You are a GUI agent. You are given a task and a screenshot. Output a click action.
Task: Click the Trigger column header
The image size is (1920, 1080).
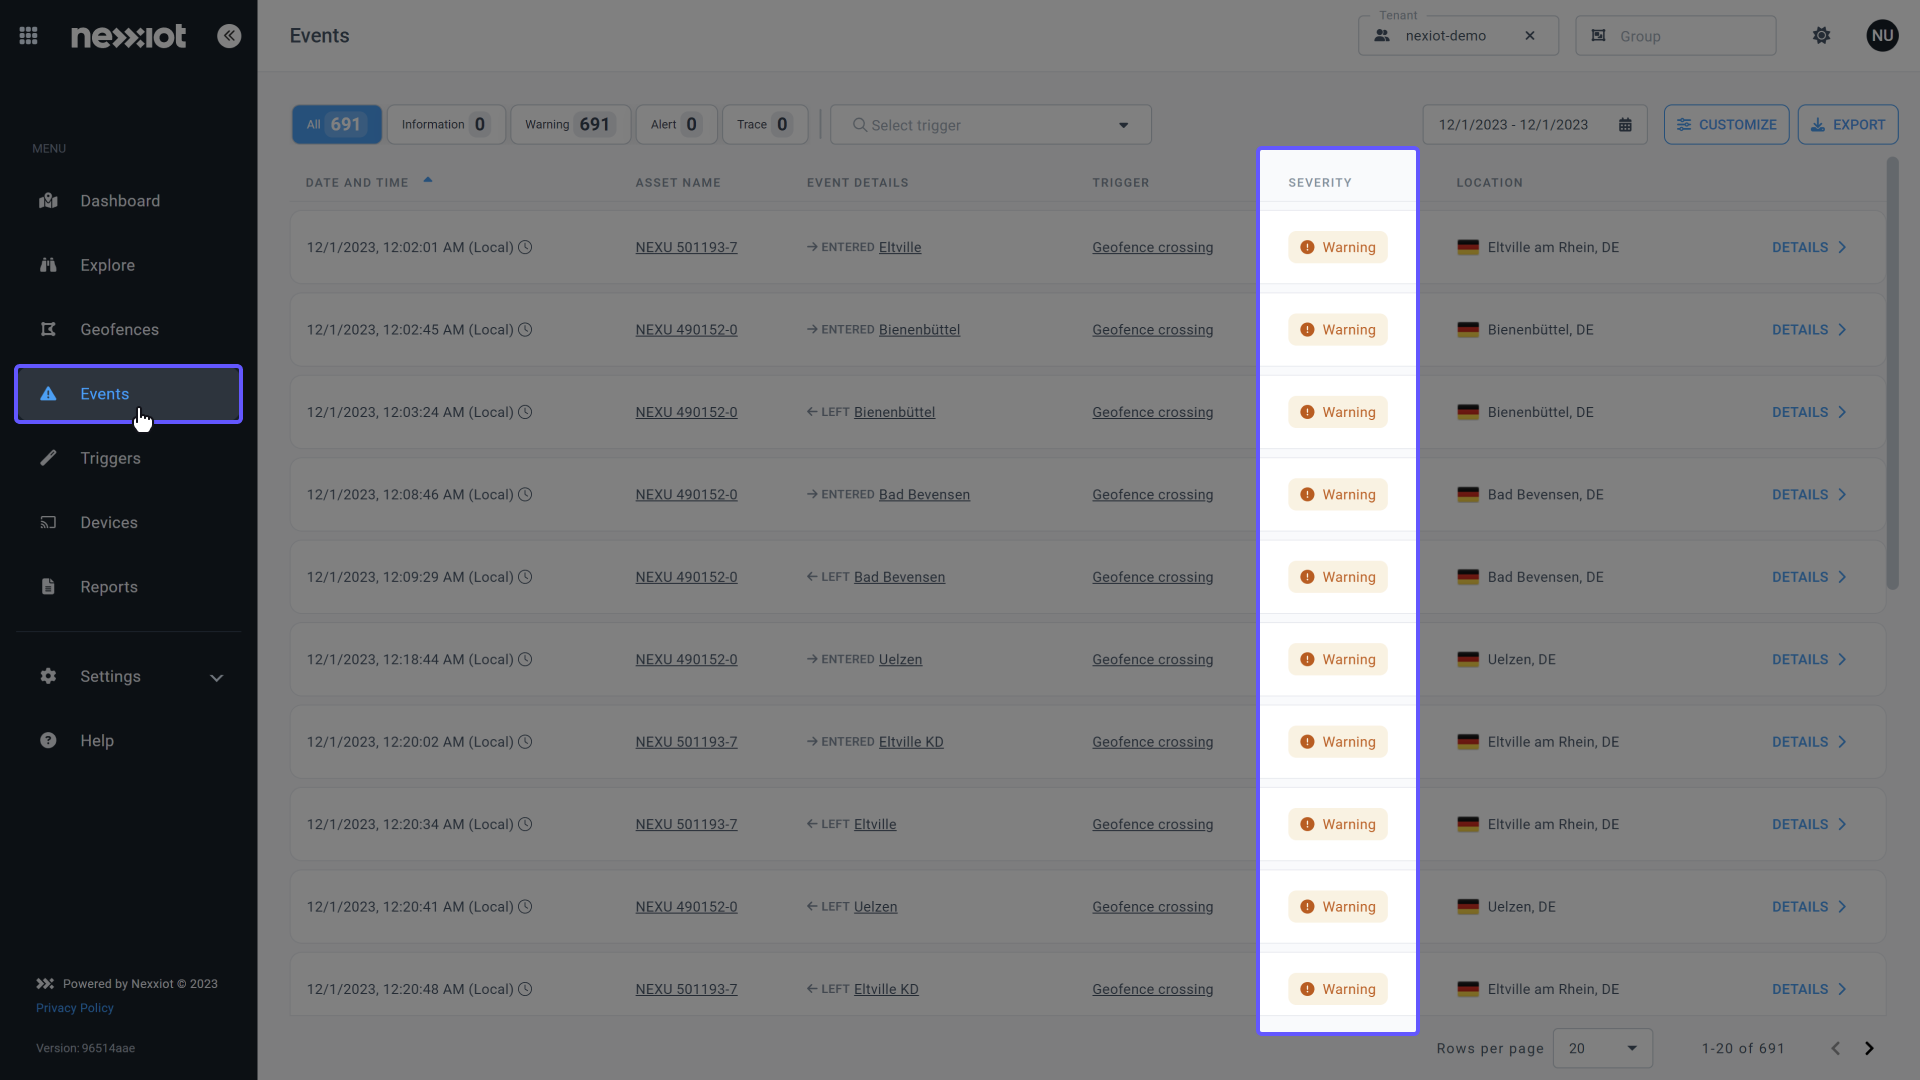click(x=1120, y=182)
